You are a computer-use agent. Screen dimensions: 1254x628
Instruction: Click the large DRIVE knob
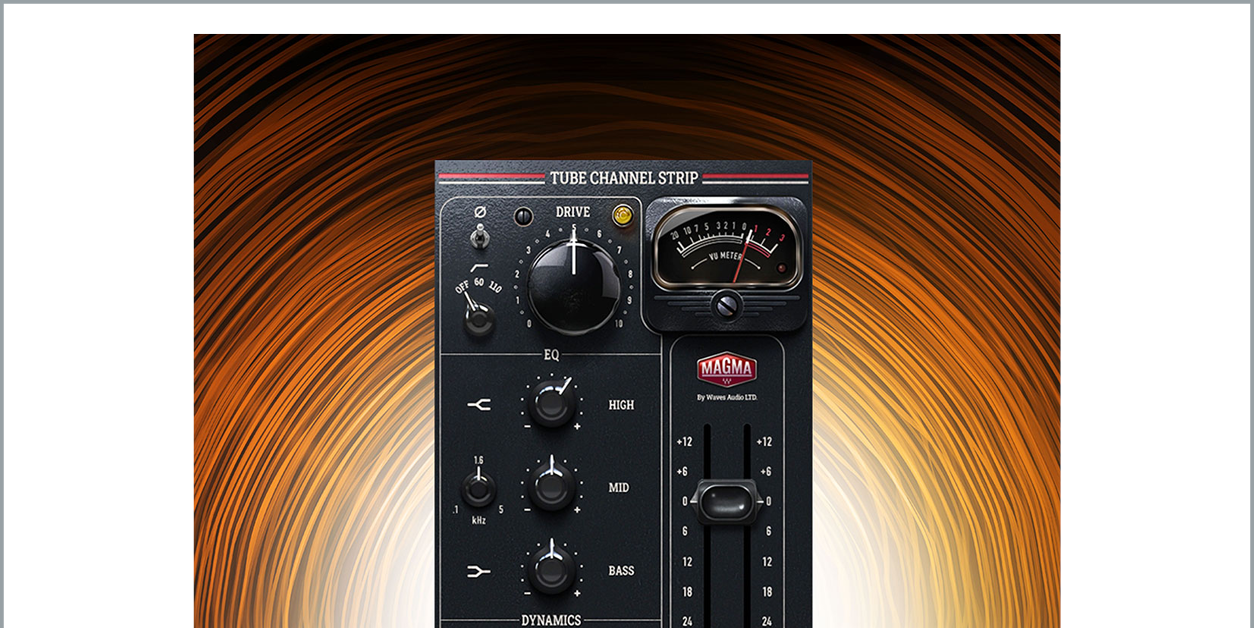[573, 285]
